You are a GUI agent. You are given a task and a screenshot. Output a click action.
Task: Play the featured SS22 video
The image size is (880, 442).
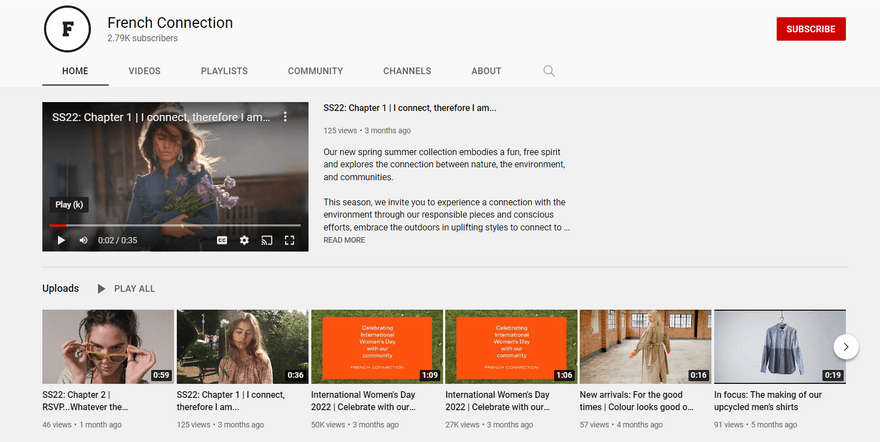coord(61,240)
